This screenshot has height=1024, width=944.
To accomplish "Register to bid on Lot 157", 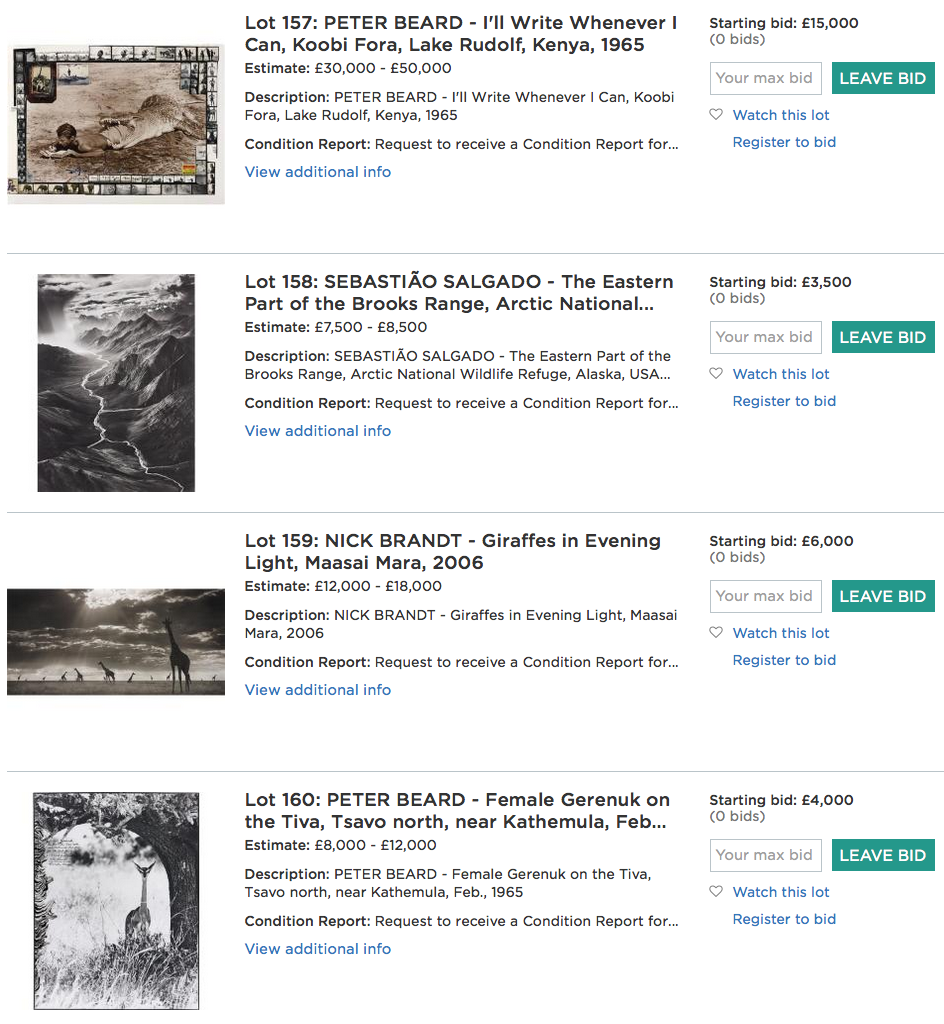I will [784, 142].
